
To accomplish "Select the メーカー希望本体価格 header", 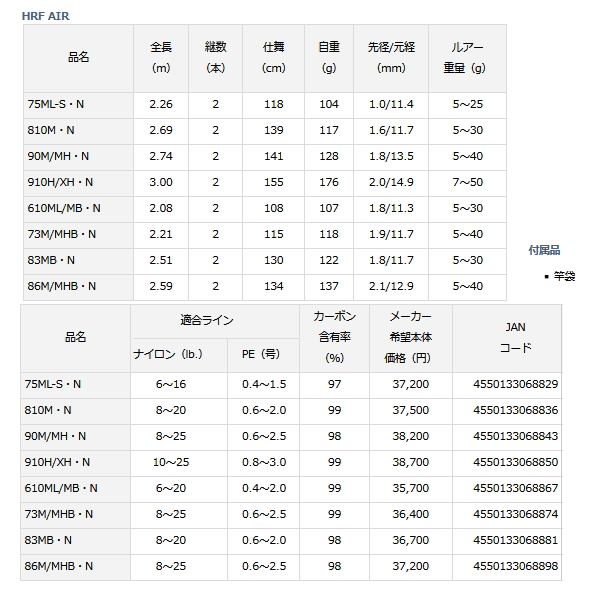I will (411, 338).
